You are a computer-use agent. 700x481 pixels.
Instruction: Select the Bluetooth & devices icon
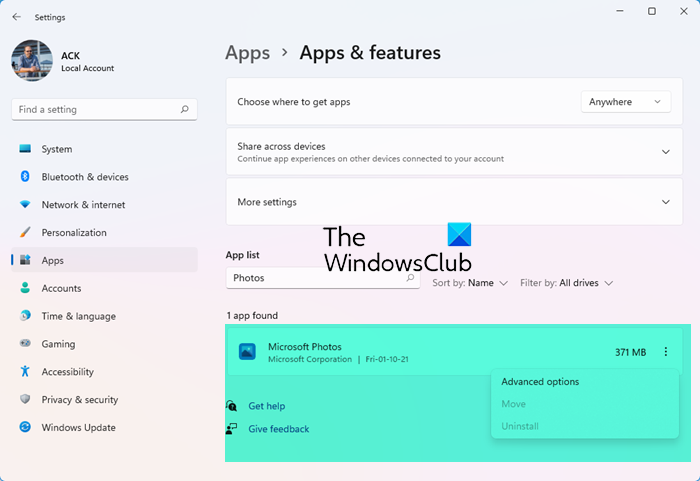point(25,176)
